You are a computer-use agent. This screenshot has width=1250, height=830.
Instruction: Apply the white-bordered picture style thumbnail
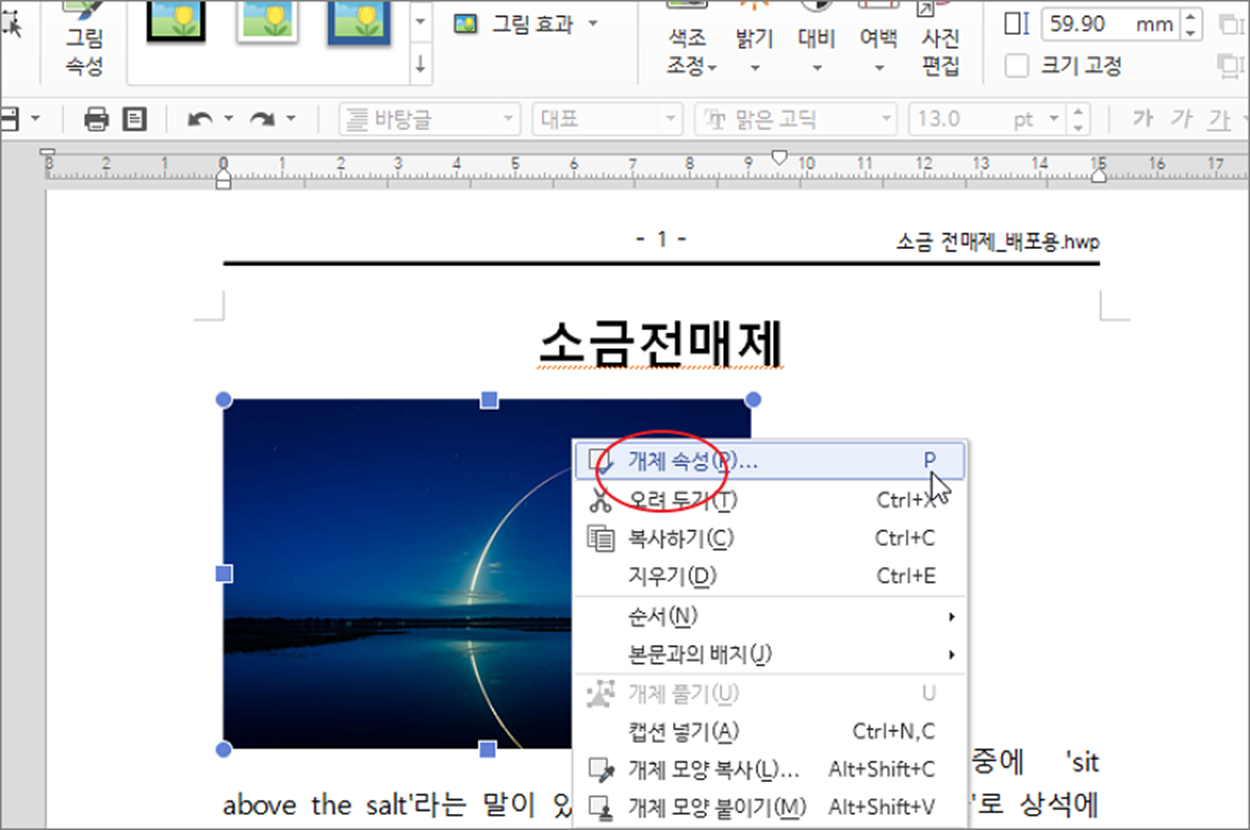click(x=267, y=21)
